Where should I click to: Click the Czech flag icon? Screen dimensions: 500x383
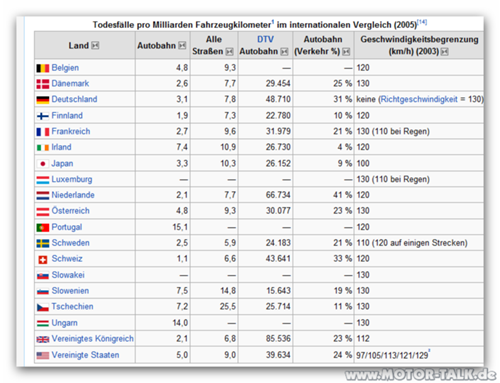click(x=43, y=307)
